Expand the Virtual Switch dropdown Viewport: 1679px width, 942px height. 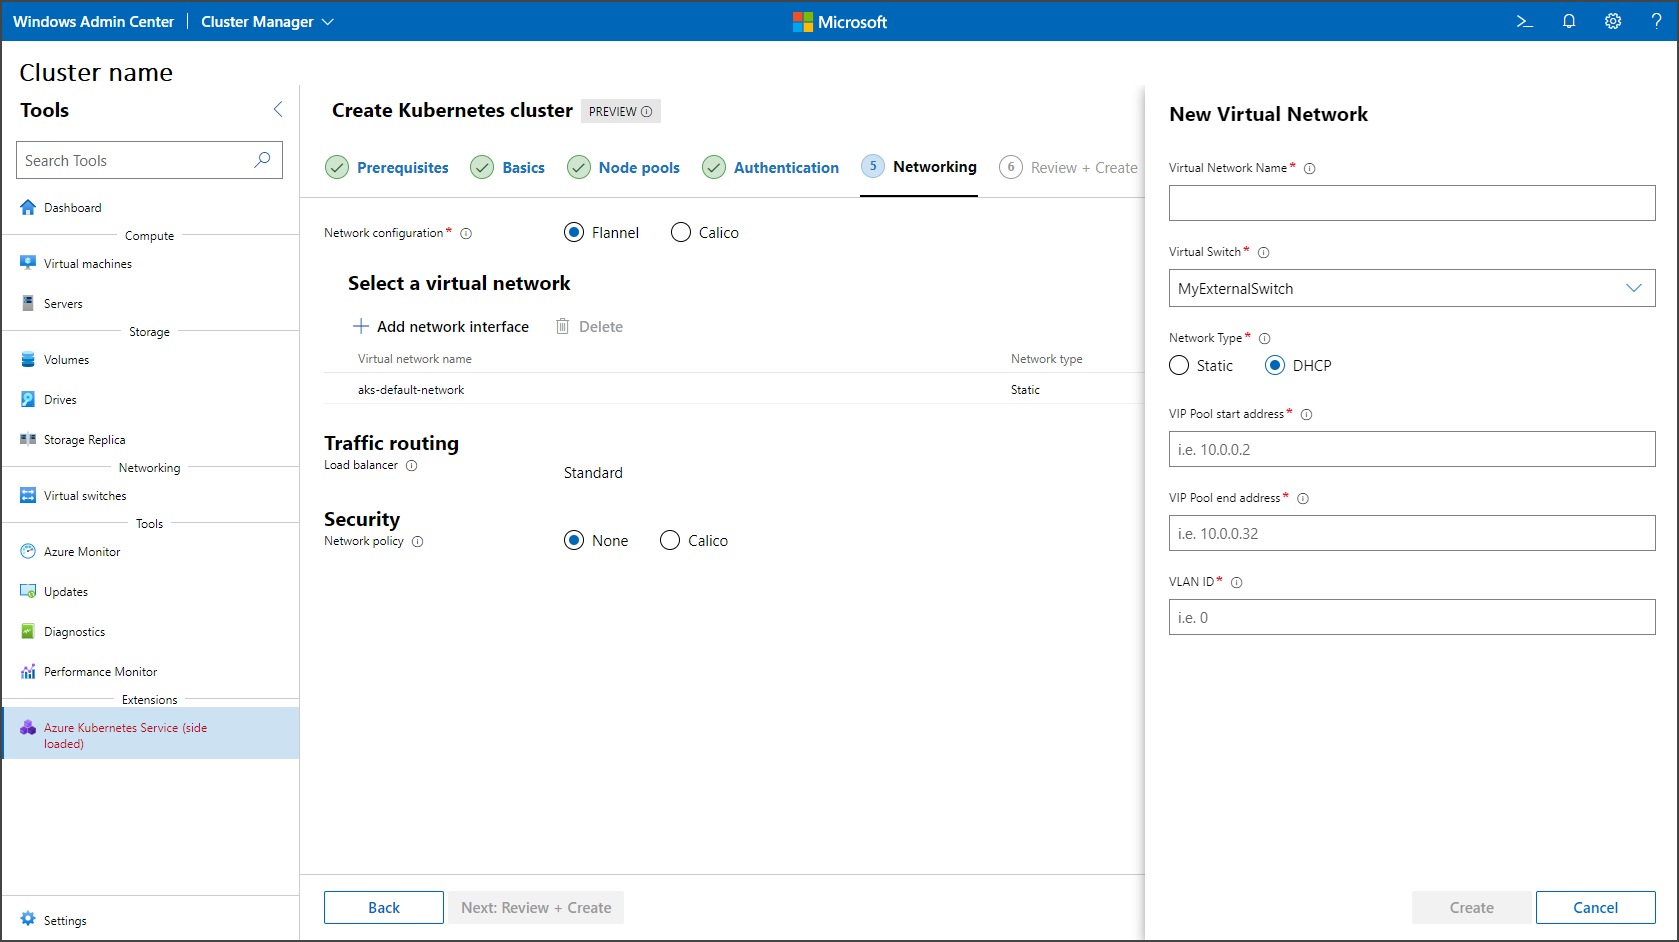click(x=1632, y=289)
